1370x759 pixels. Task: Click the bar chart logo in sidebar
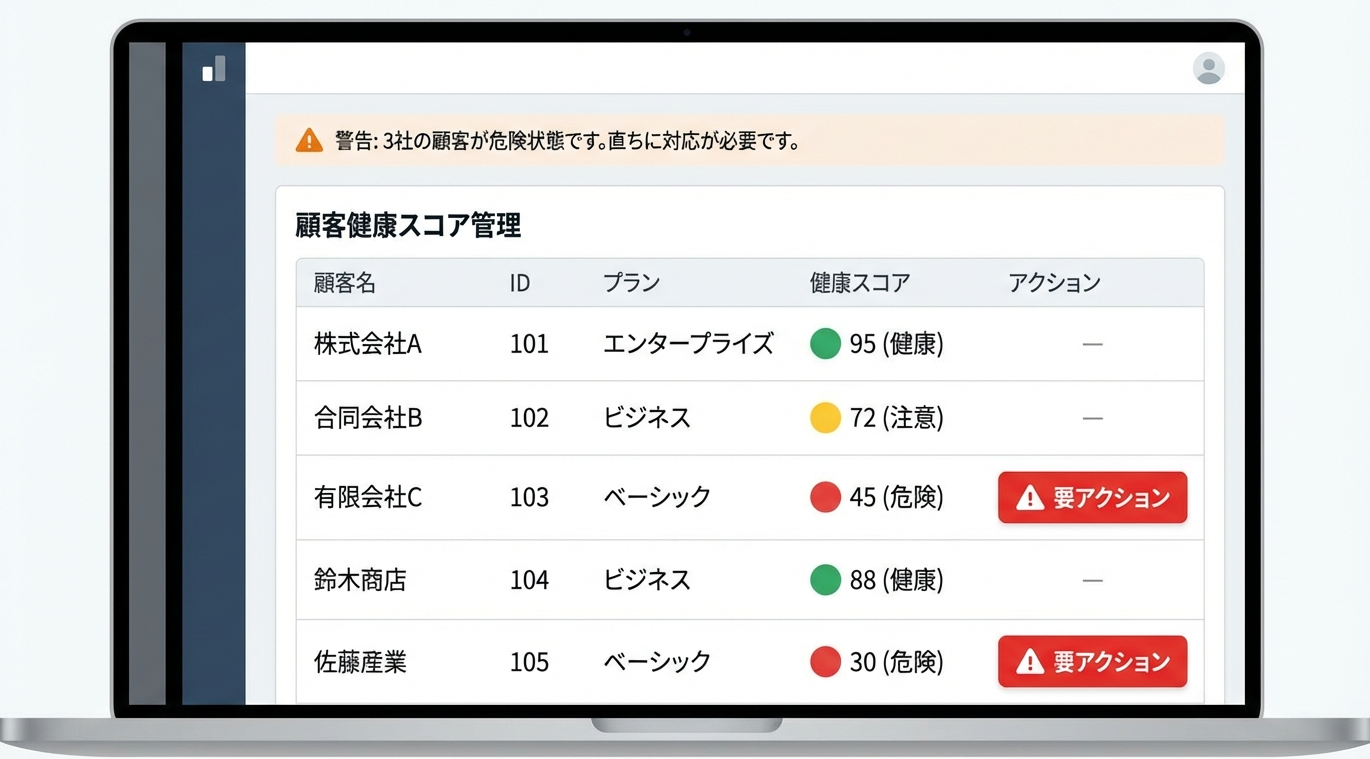(214, 69)
